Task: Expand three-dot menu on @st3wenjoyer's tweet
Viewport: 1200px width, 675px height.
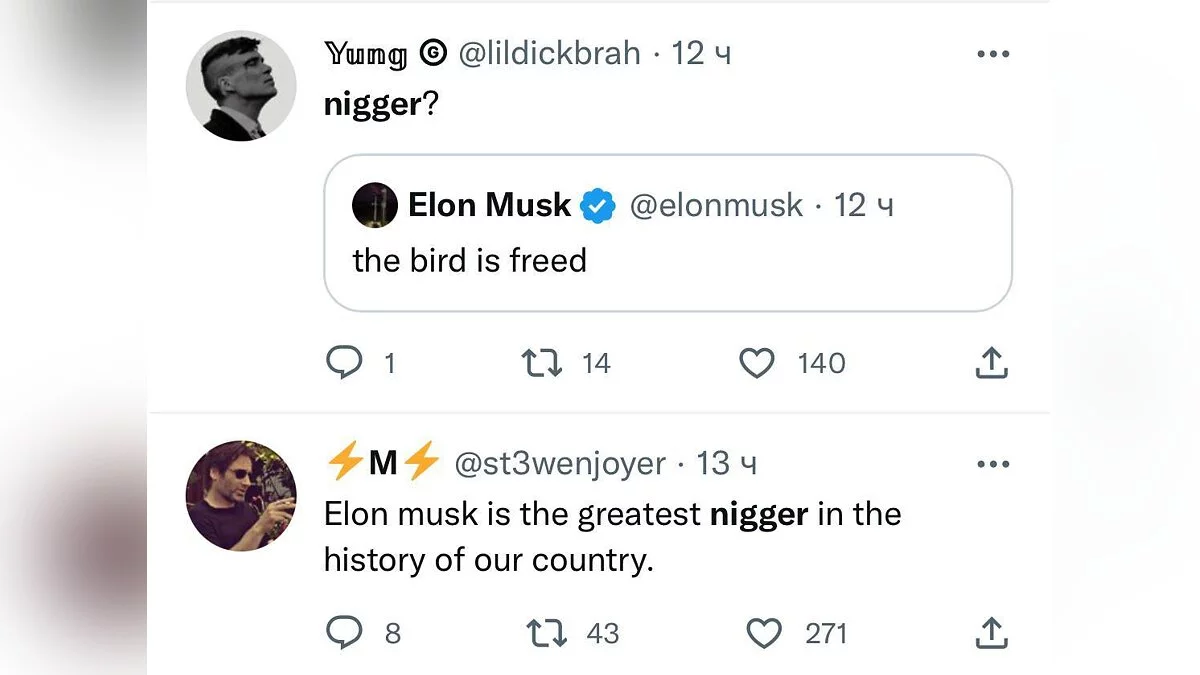Action: pos(992,464)
